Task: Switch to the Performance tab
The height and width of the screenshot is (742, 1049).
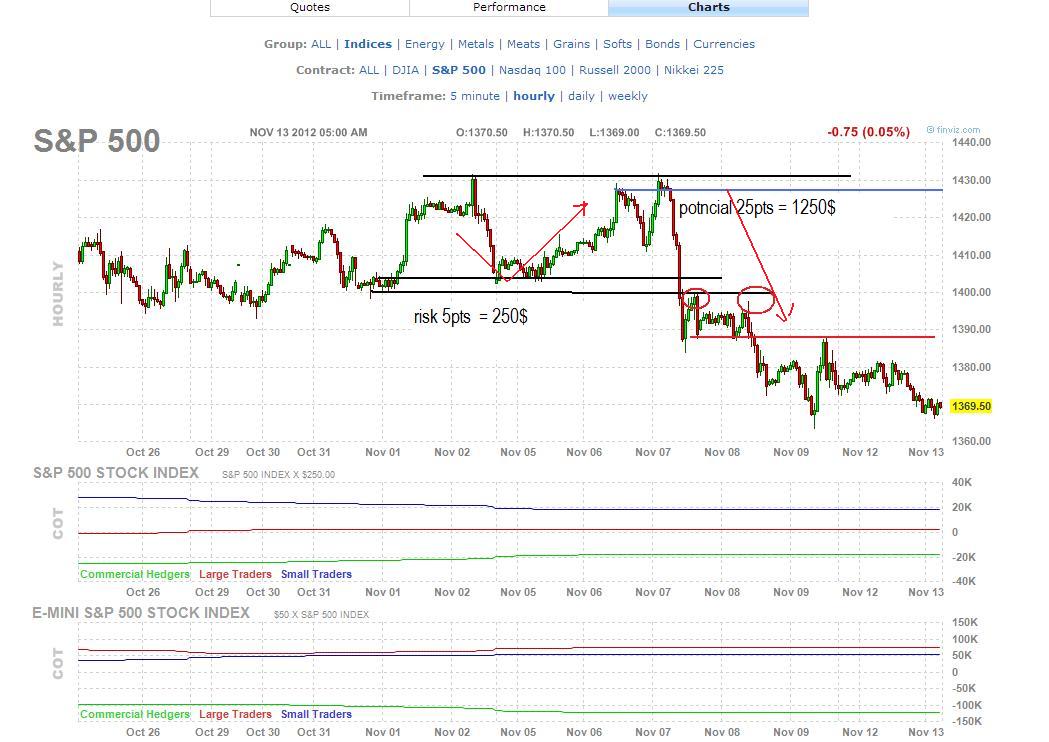Action: [509, 7]
